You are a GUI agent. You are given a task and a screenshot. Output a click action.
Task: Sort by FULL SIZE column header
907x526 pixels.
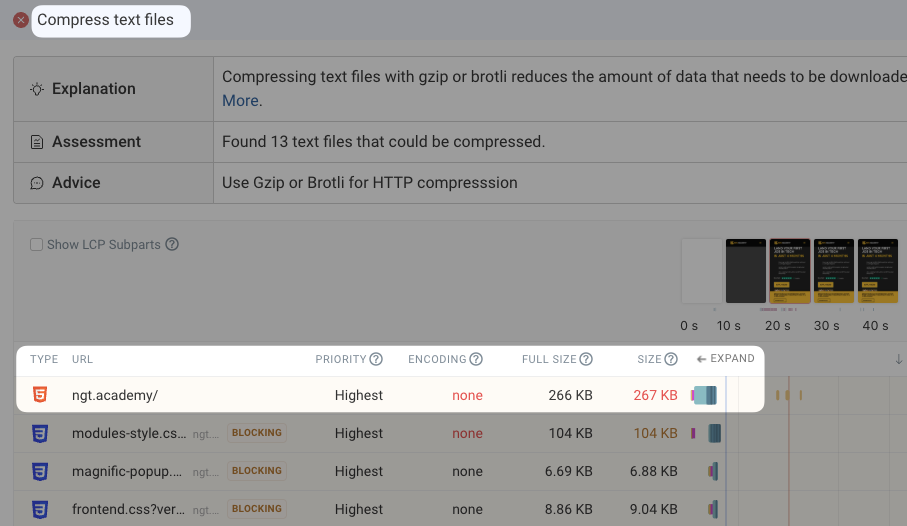tap(549, 359)
